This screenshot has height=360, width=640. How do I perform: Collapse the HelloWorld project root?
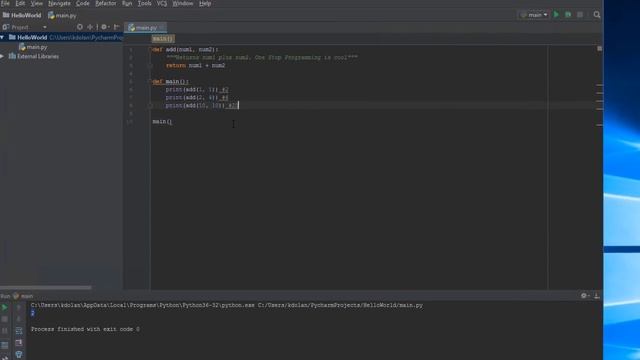(2, 38)
